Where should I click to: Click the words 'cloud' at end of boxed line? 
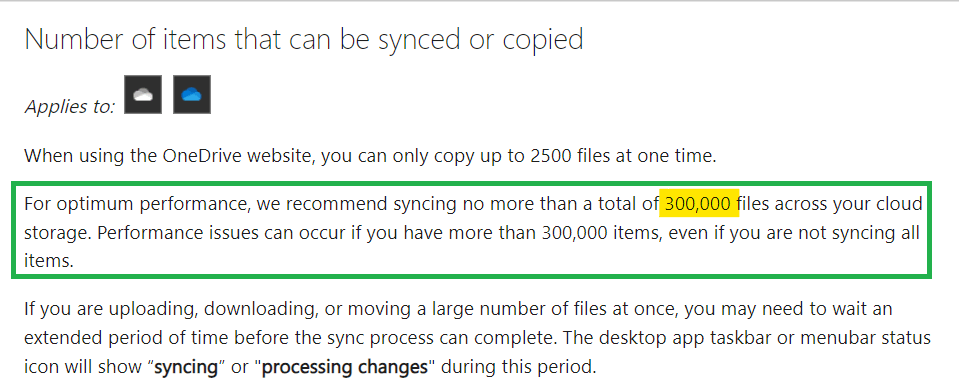(900, 204)
